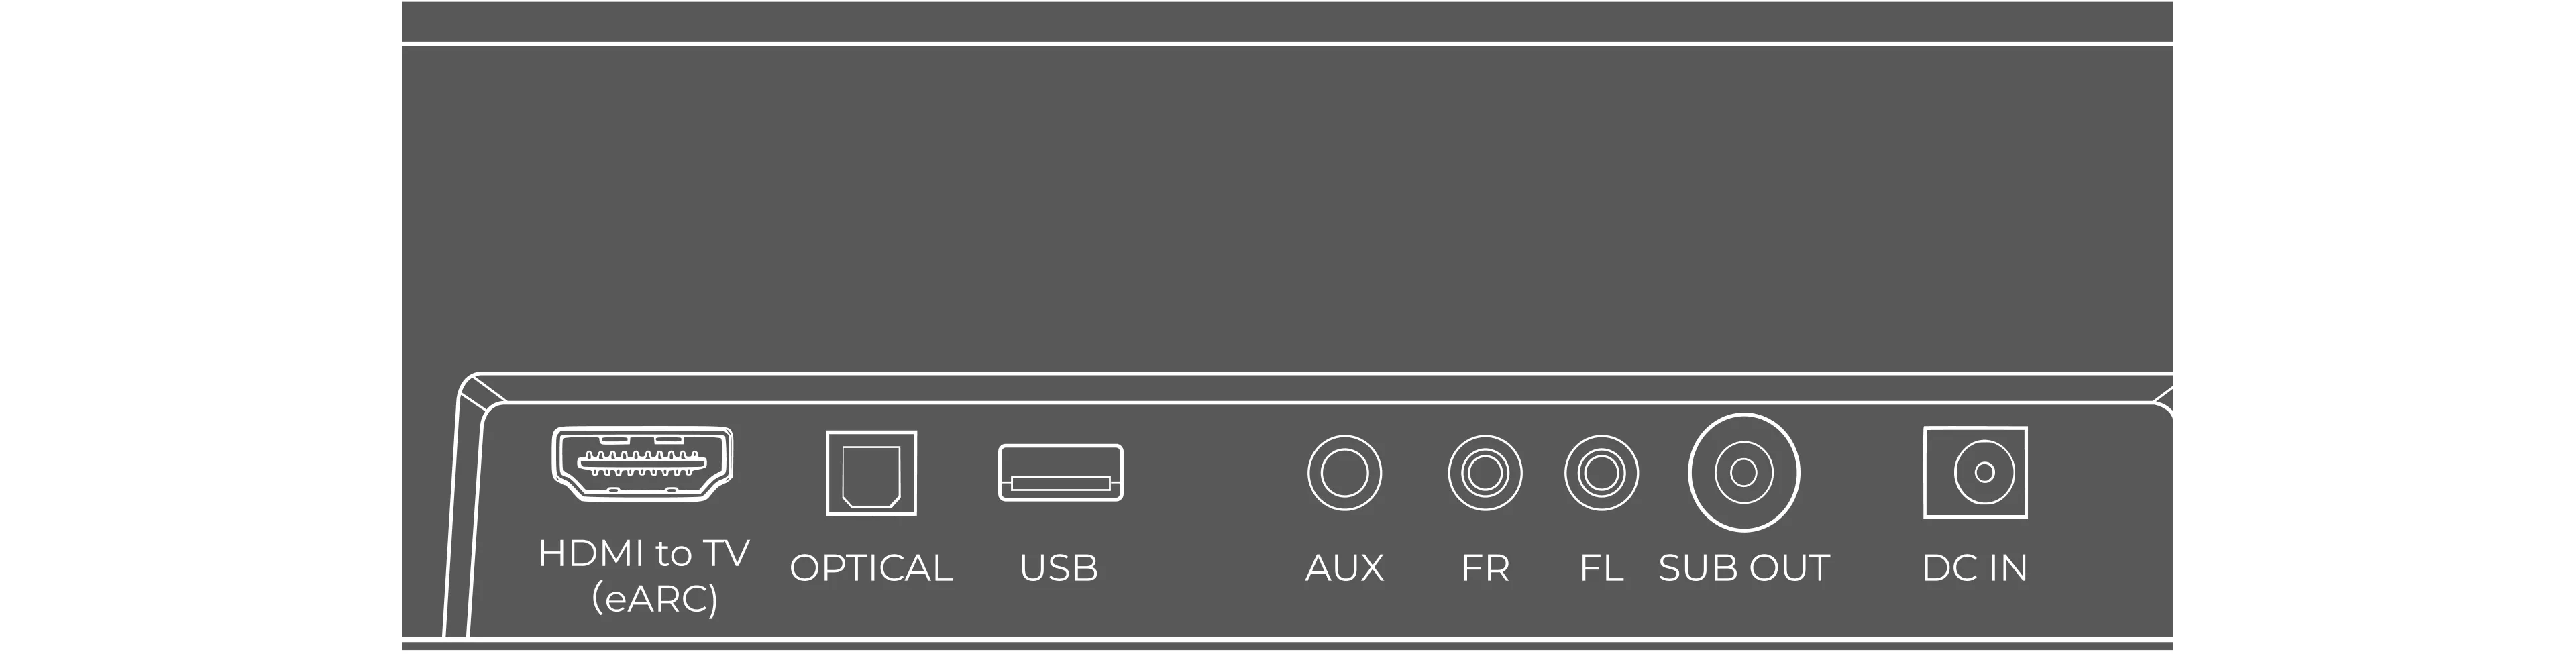2576x654 pixels.
Task: Select the DC IN text label
Action: tap(1975, 568)
